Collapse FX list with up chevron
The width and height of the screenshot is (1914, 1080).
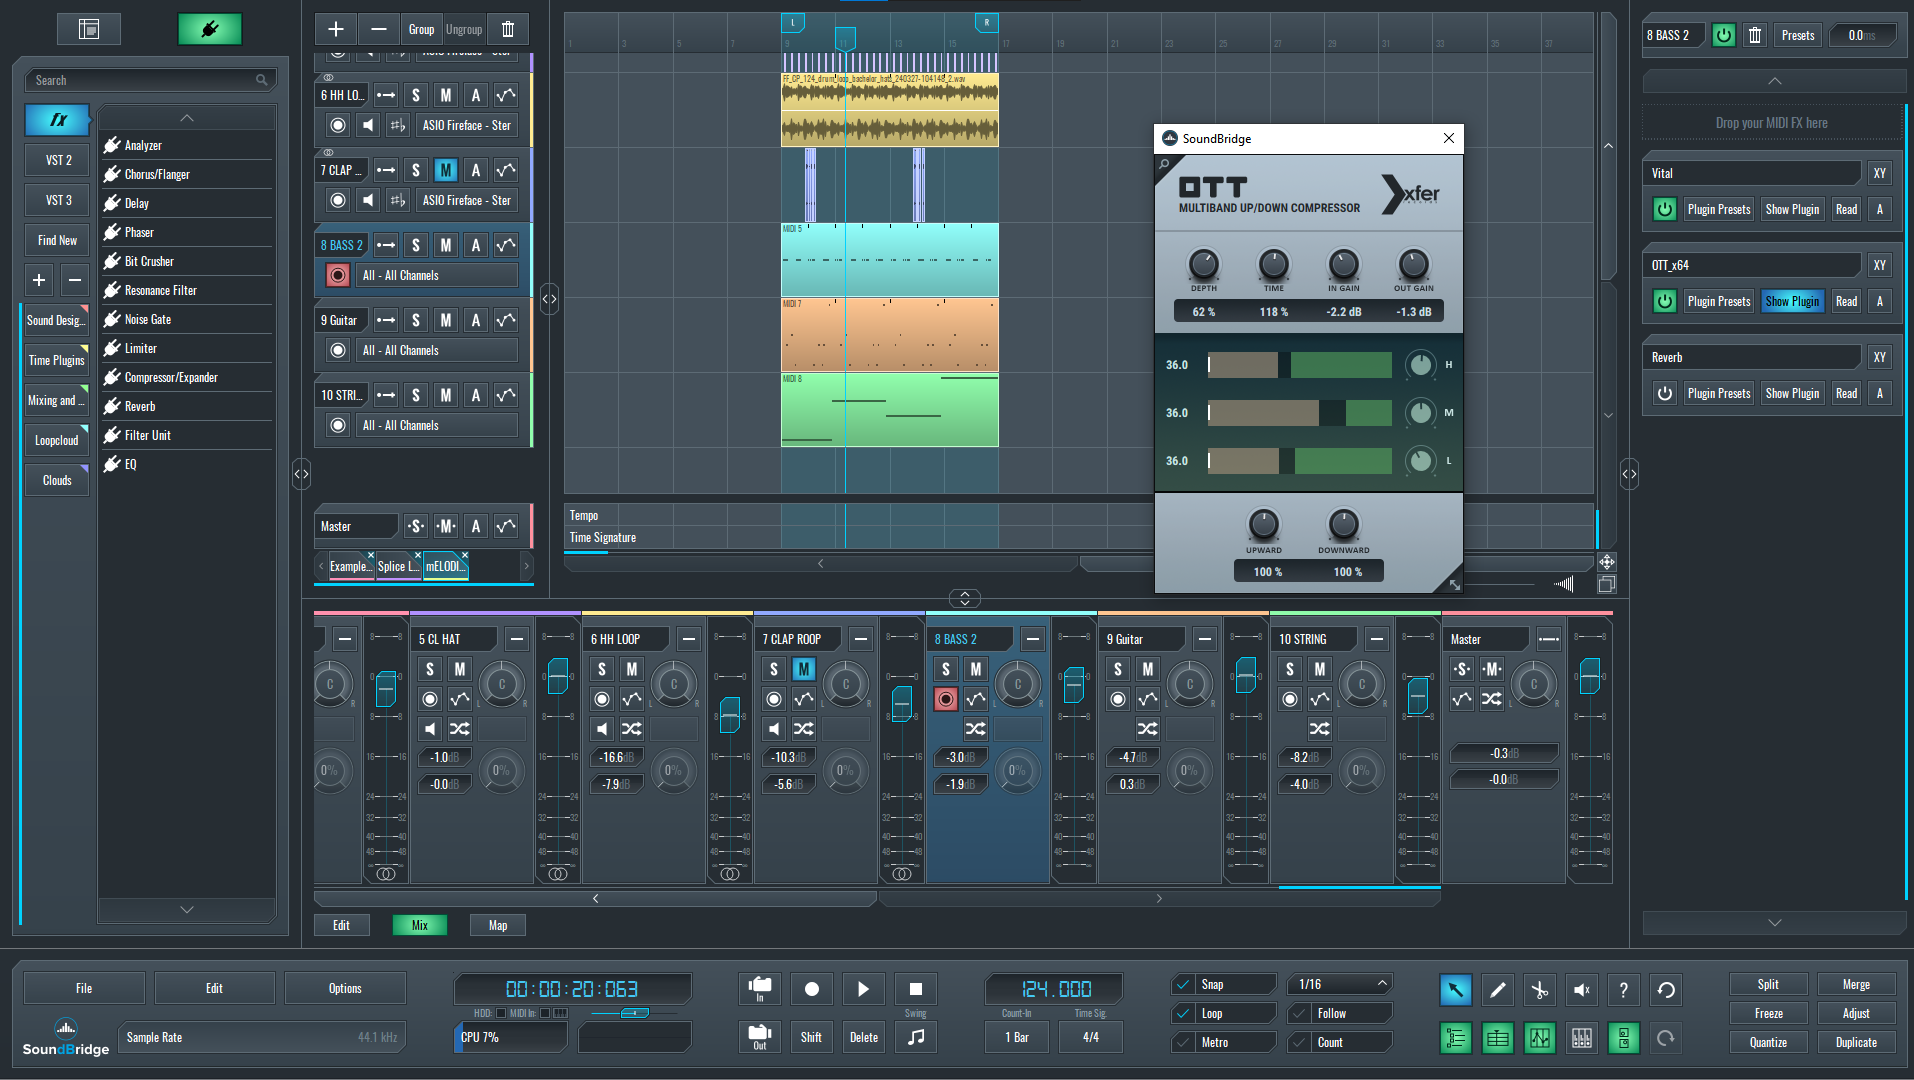click(x=187, y=118)
